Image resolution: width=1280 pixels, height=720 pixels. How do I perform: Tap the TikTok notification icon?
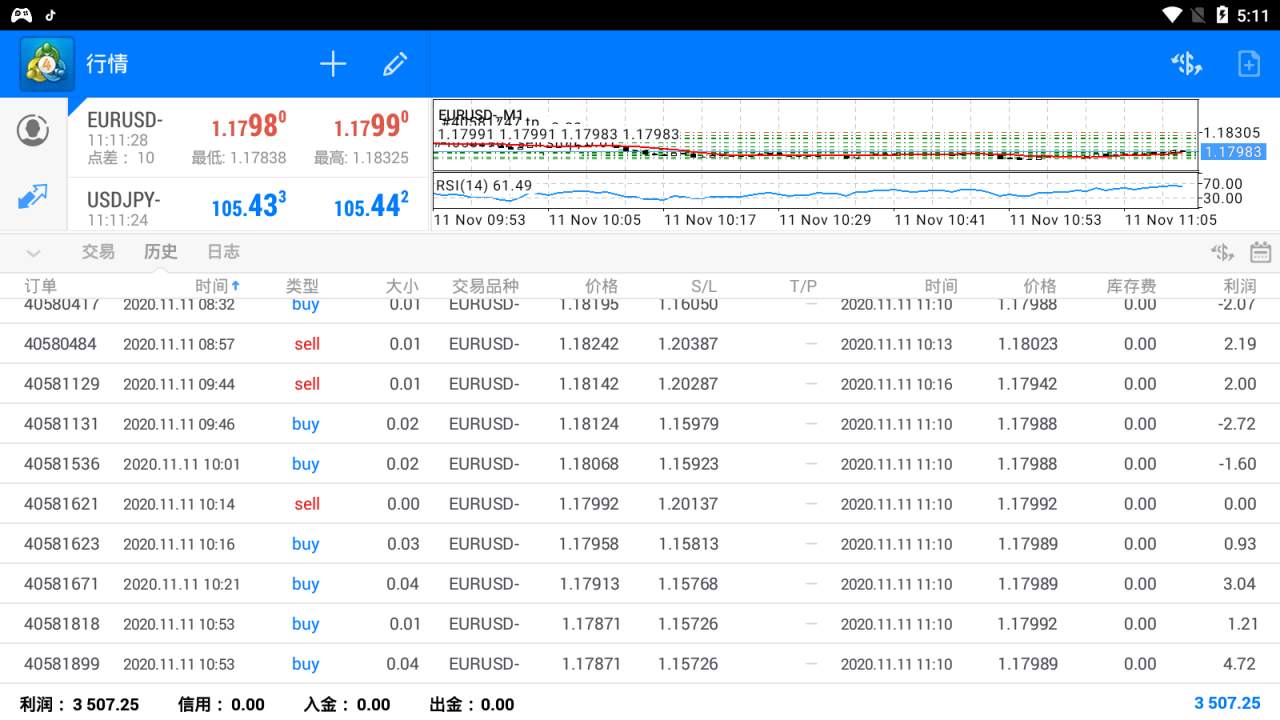point(51,15)
